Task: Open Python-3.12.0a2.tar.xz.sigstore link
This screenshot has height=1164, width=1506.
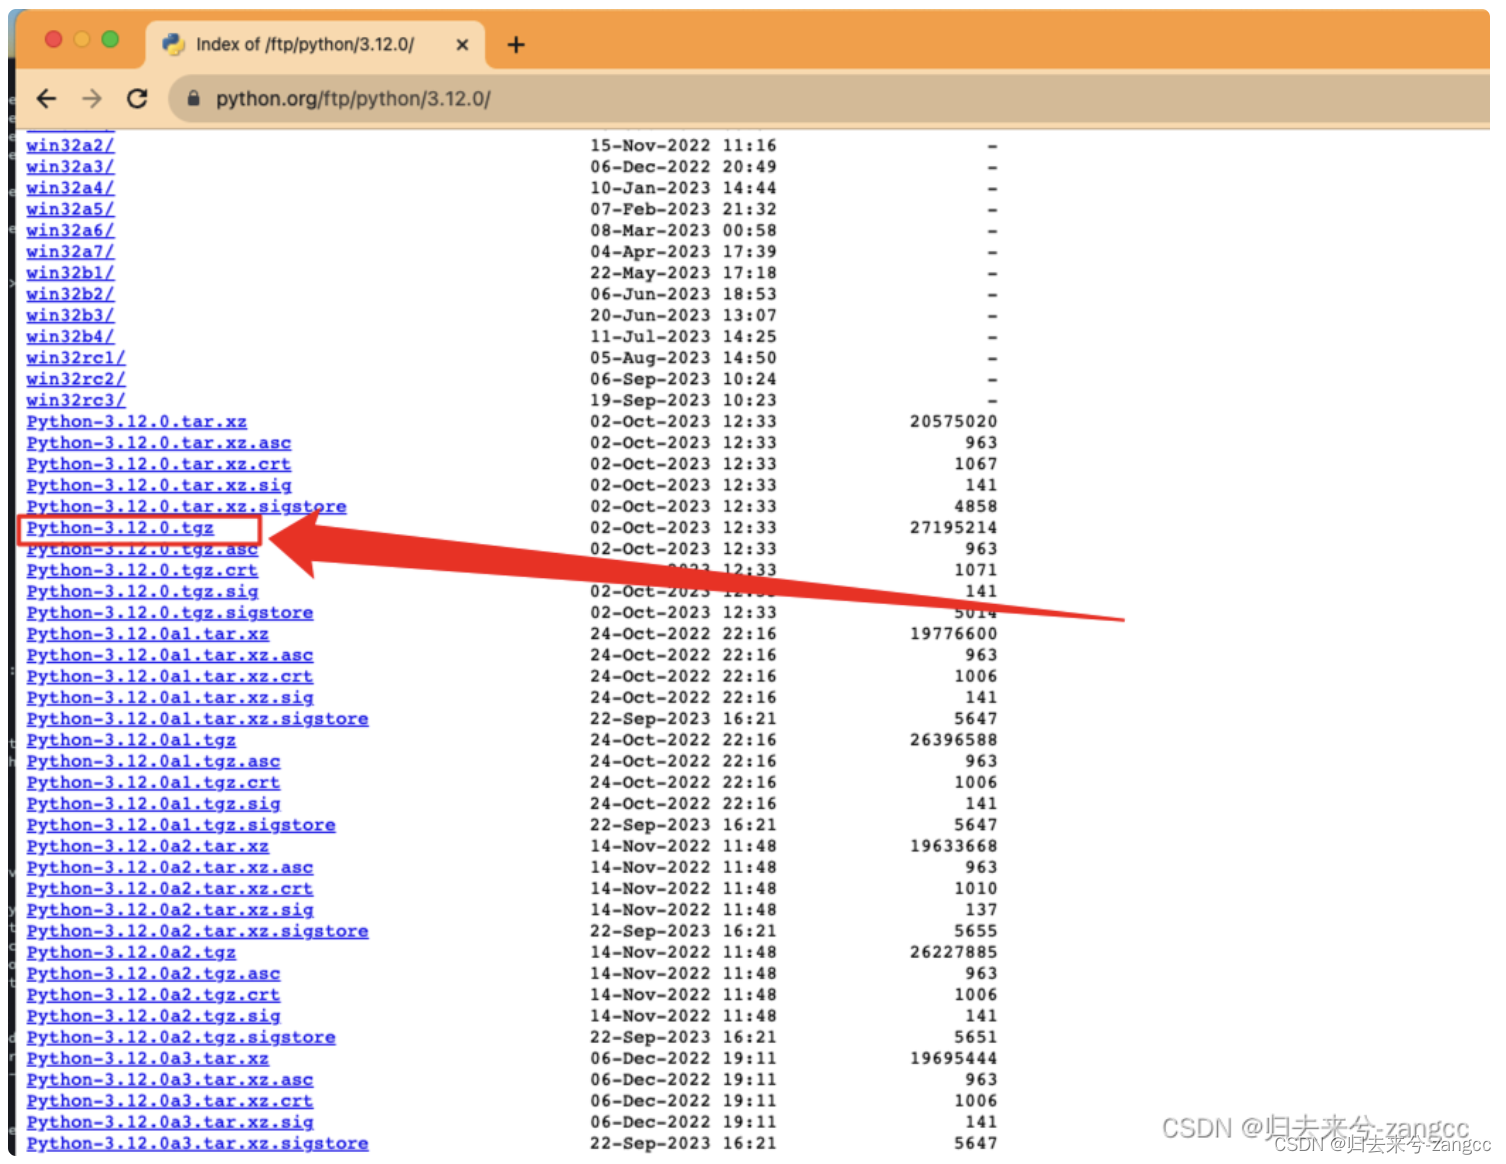Action: [x=197, y=932]
